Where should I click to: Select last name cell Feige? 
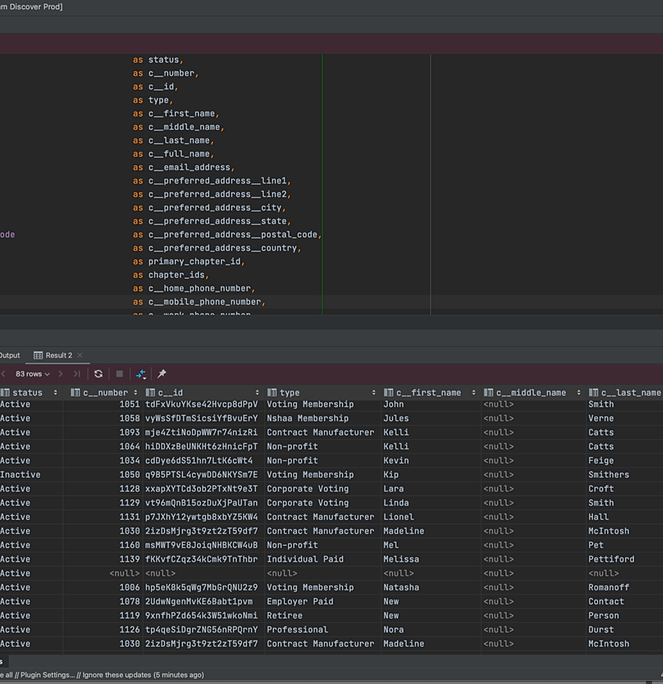point(601,461)
